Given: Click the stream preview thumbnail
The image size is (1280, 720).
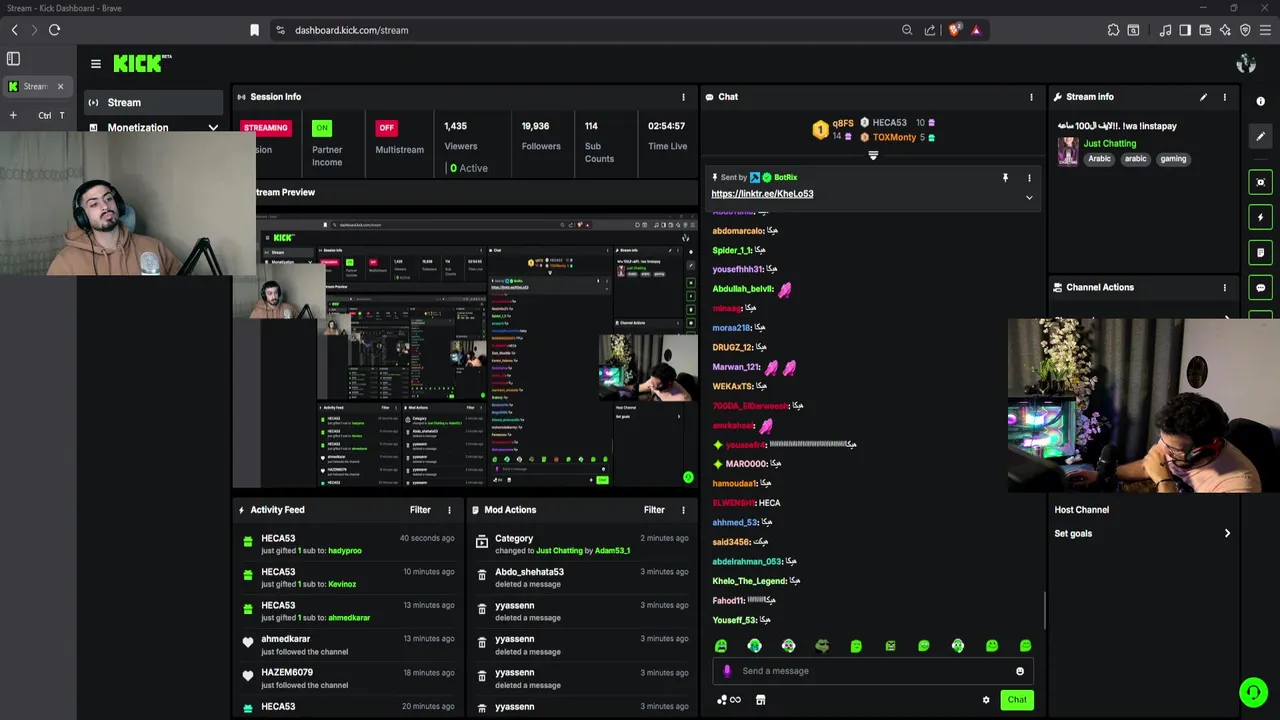Looking at the screenshot, I should pyautogui.click(x=465, y=350).
